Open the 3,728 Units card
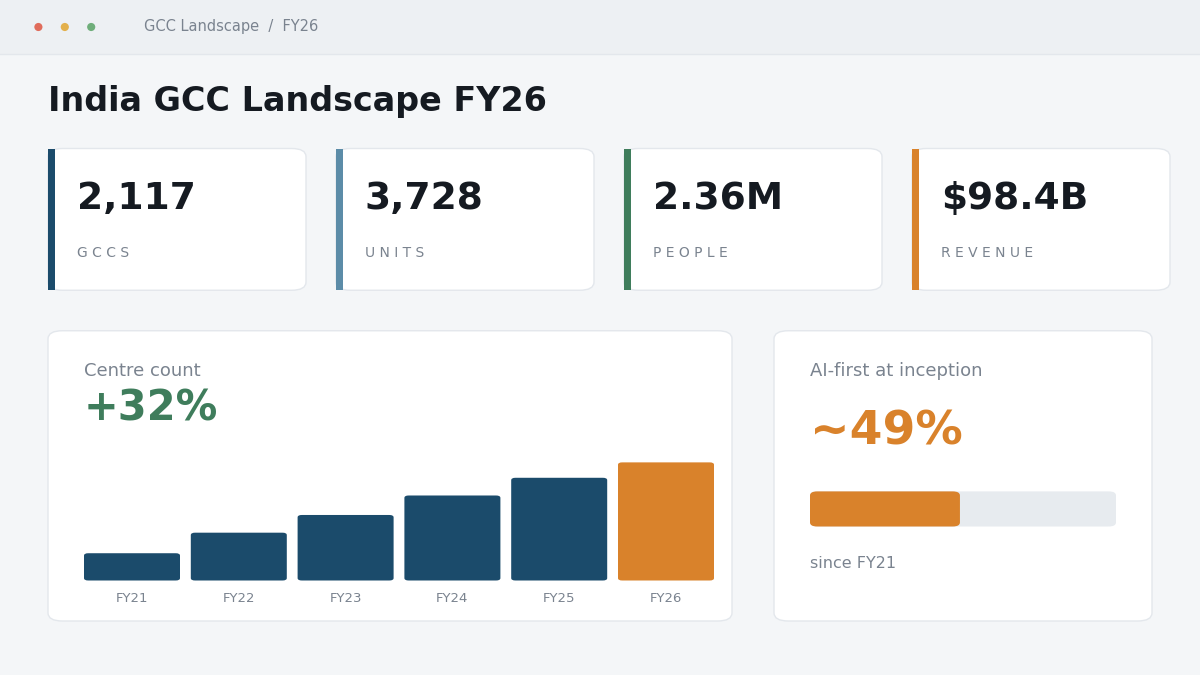The height and width of the screenshot is (675, 1200). 465,219
